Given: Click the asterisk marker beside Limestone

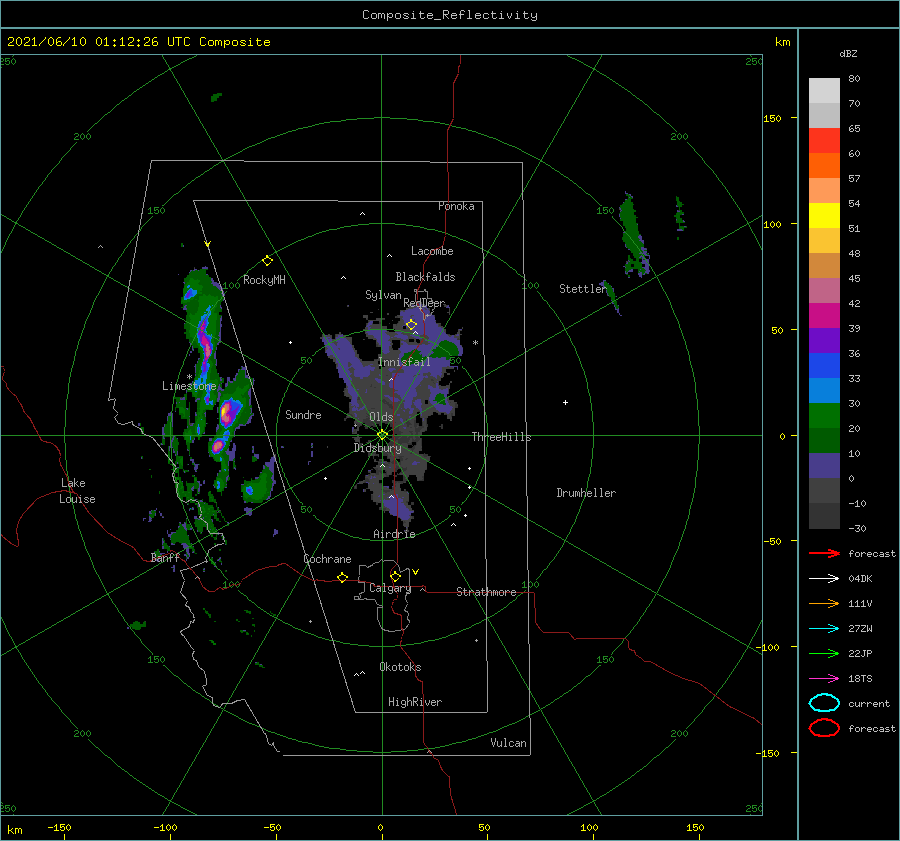Looking at the screenshot, I should [189, 377].
